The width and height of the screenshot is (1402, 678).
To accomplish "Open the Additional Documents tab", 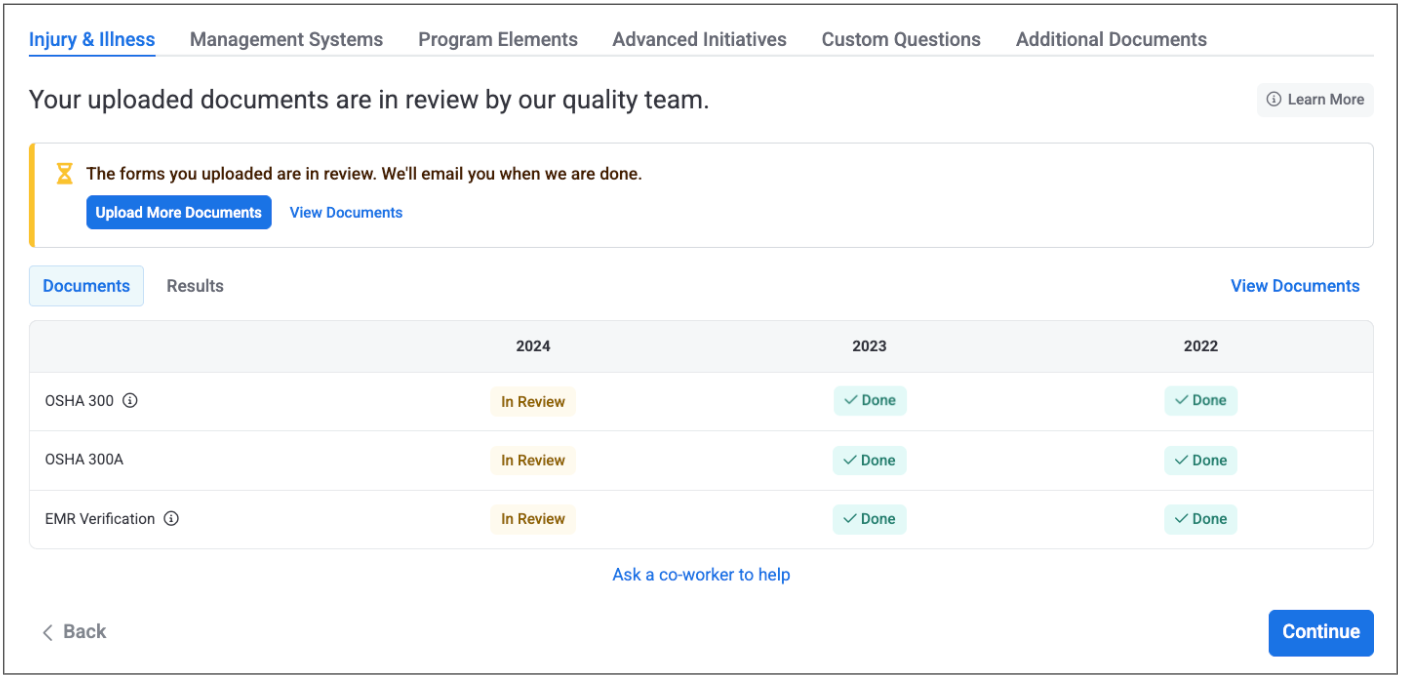I will coord(1110,40).
